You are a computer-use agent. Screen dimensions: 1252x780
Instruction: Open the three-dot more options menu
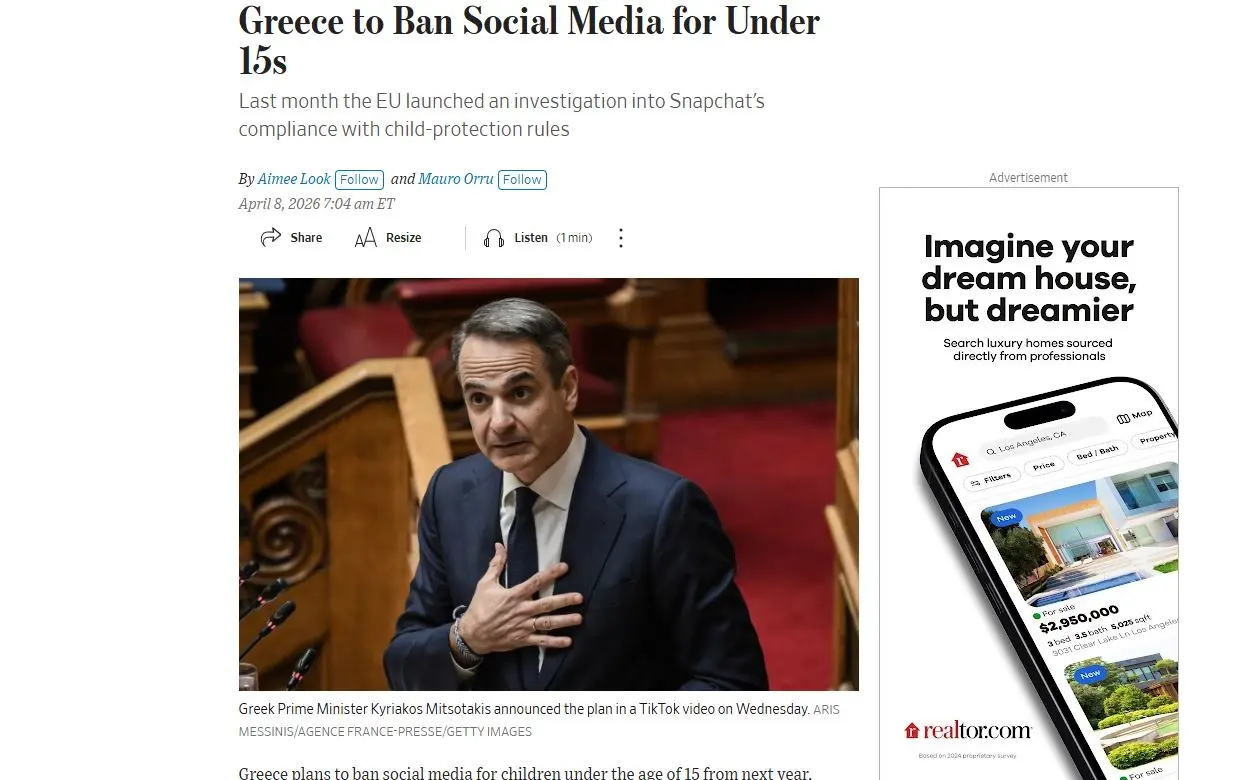point(621,238)
